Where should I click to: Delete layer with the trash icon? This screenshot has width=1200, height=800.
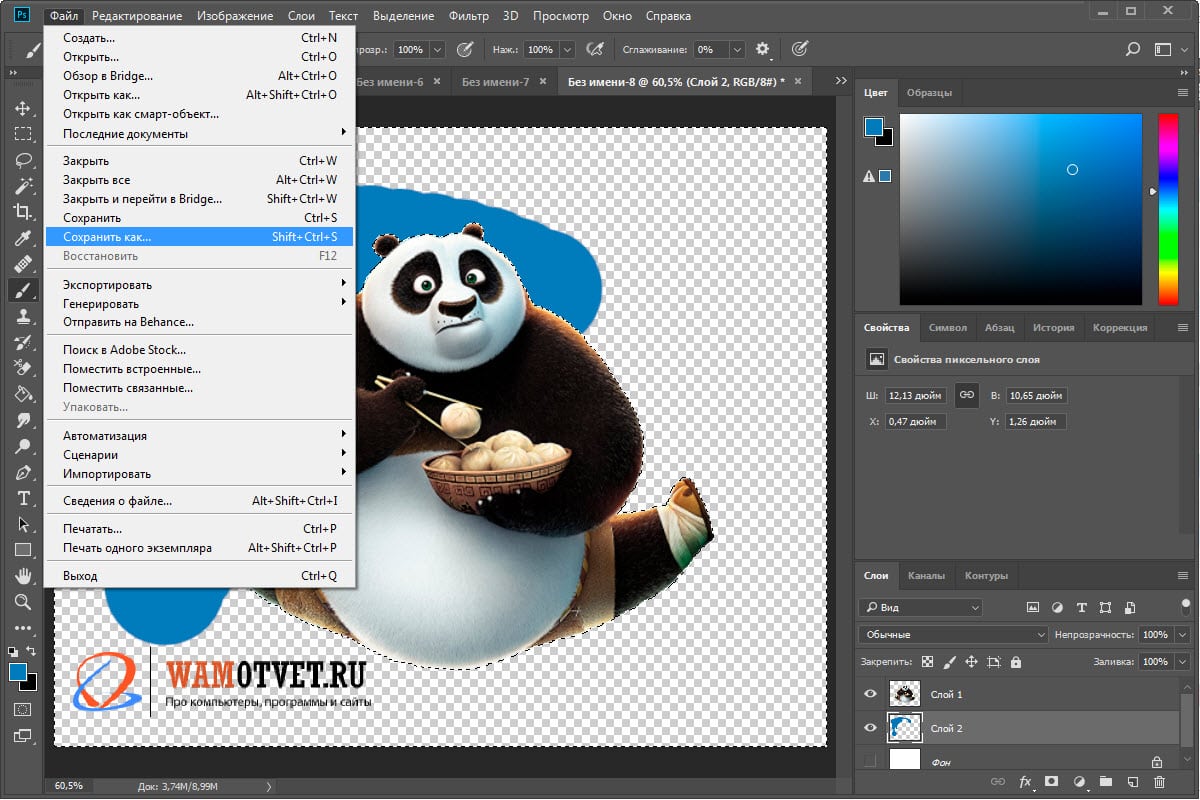click(x=1159, y=781)
